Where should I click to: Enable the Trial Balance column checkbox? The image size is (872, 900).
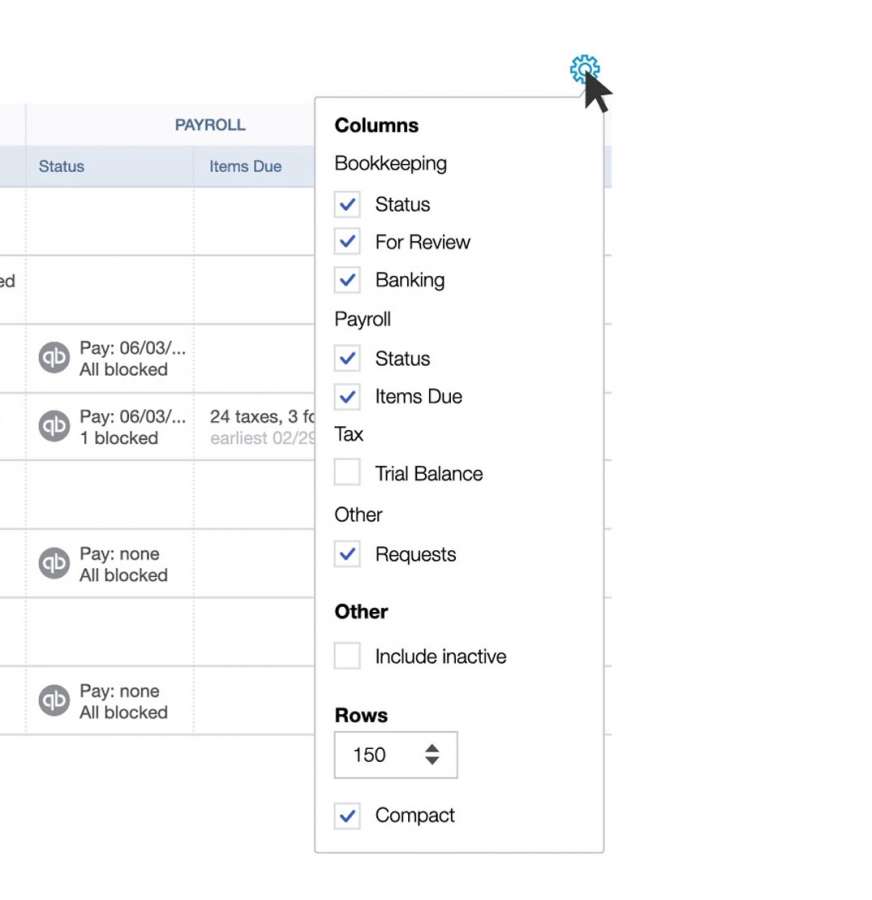coord(347,472)
